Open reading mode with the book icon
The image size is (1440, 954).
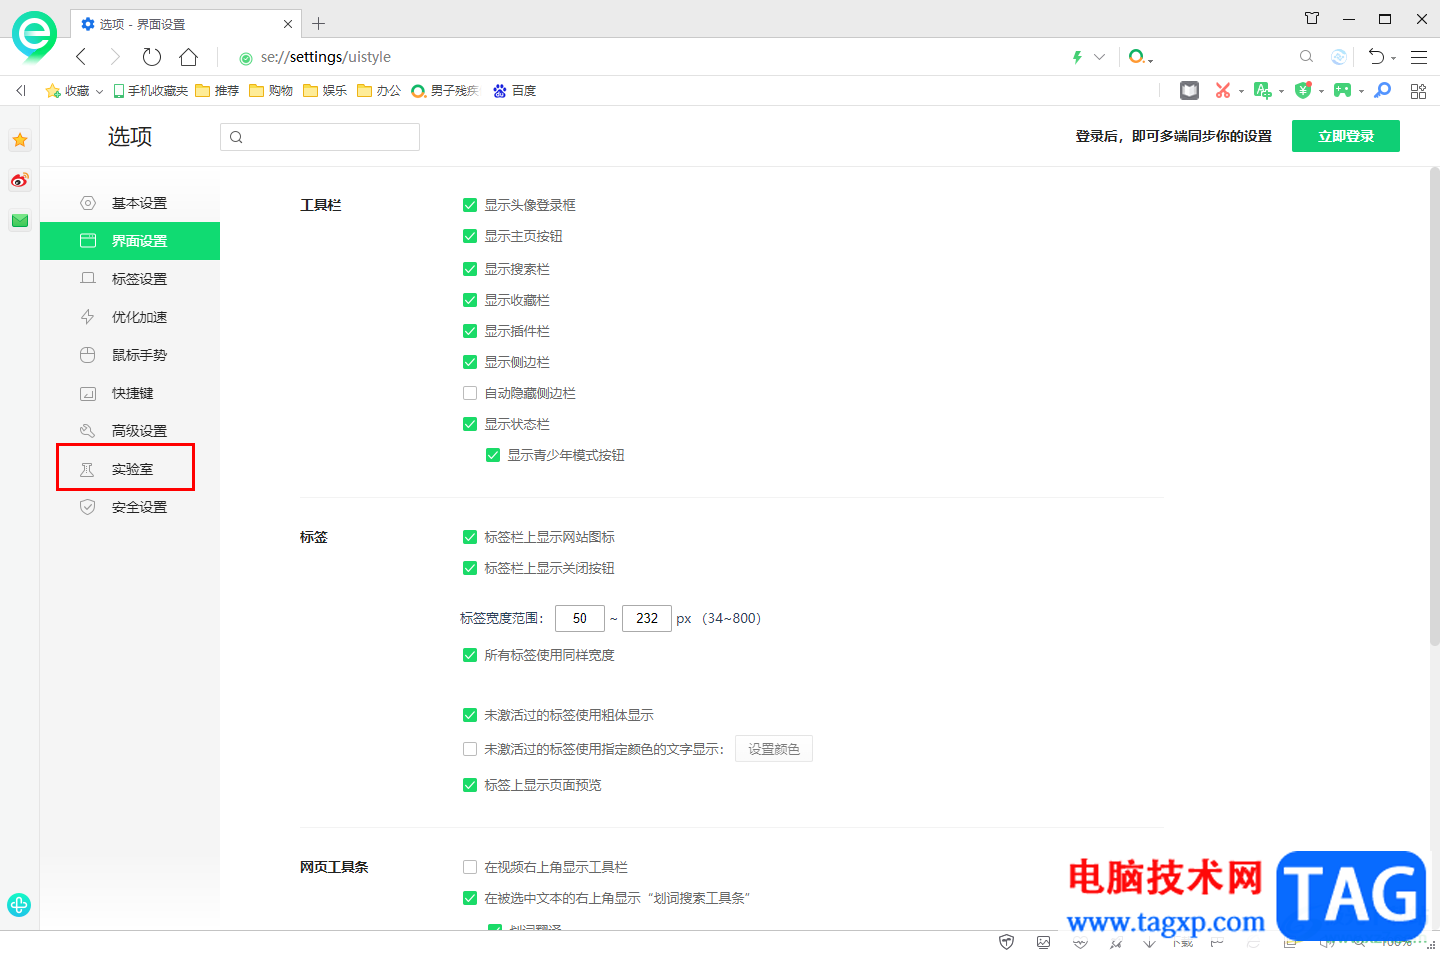click(x=1189, y=90)
